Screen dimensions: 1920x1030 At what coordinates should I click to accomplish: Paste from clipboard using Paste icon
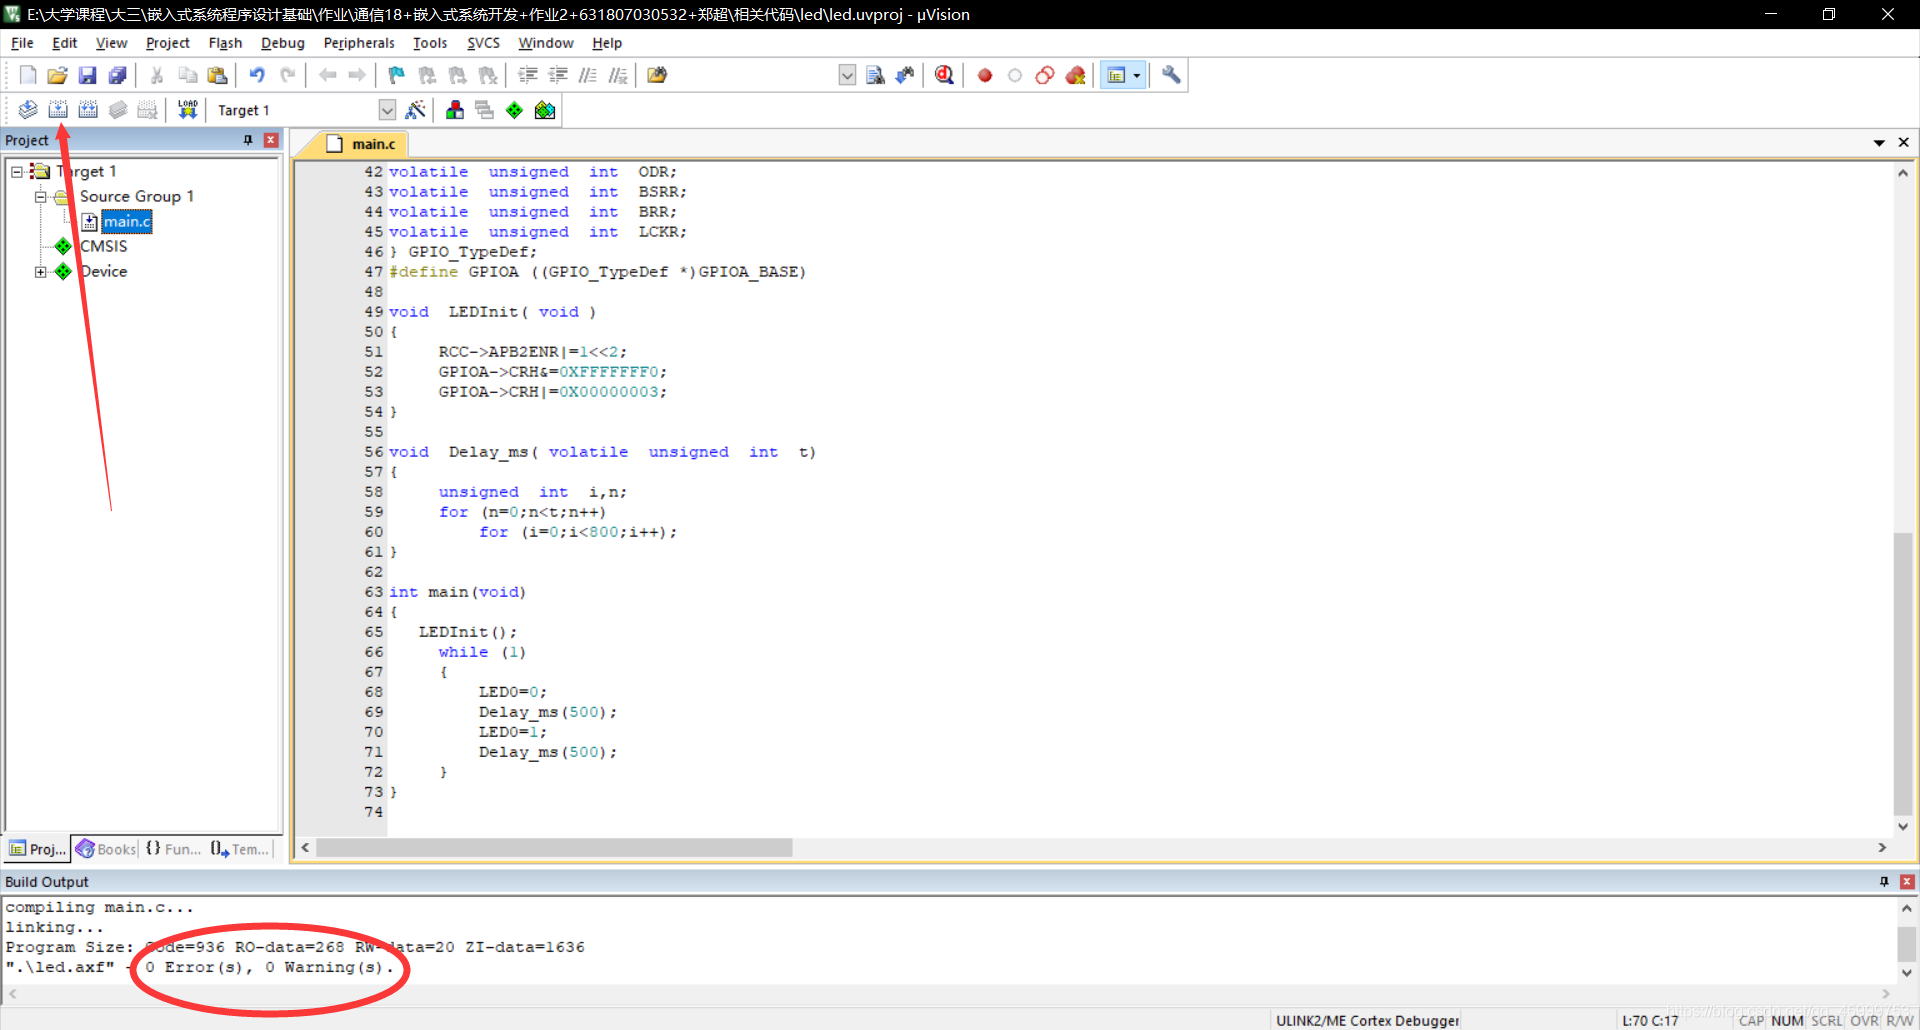pyautogui.click(x=217, y=75)
